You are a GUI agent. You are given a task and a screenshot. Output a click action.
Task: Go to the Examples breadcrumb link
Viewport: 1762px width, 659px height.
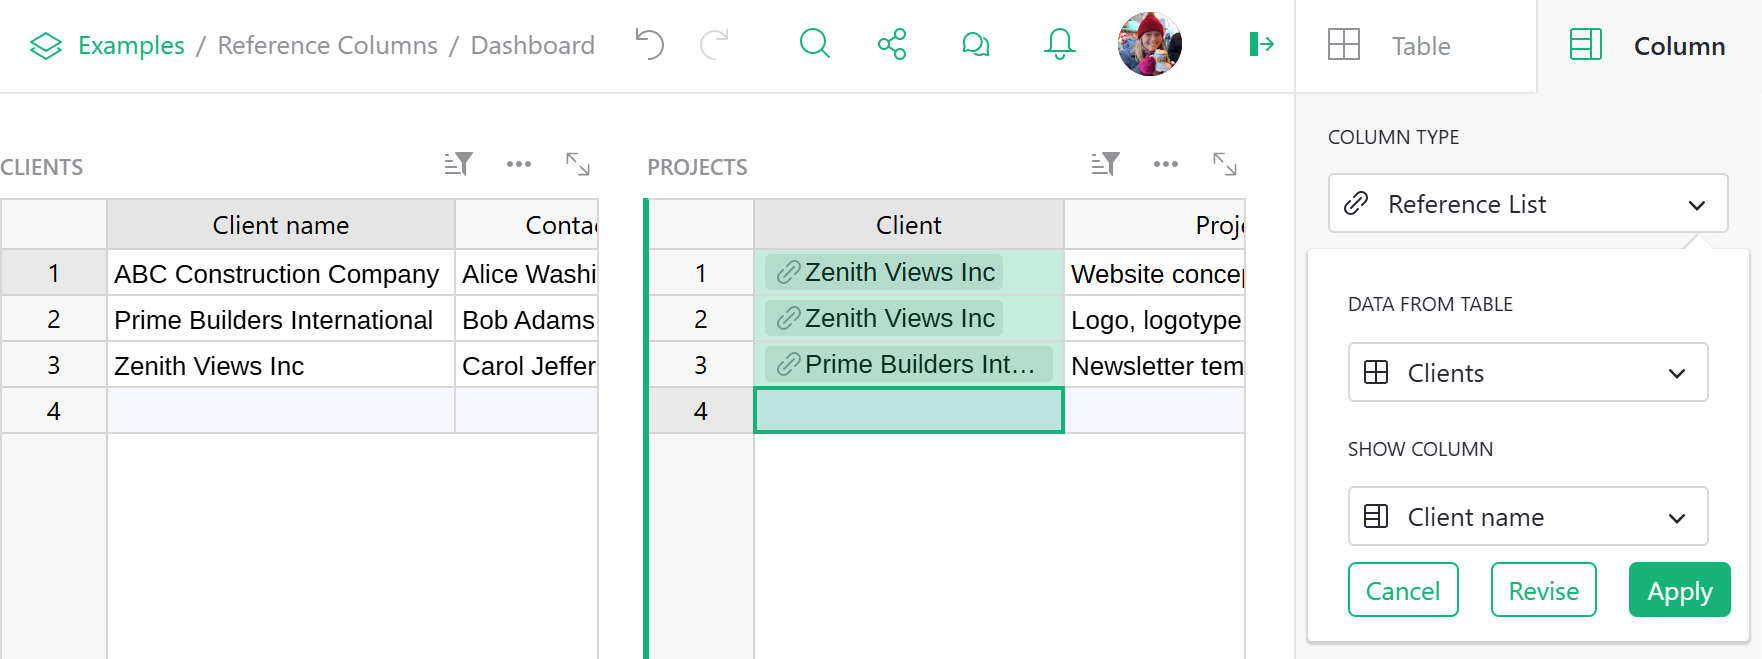(x=130, y=46)
